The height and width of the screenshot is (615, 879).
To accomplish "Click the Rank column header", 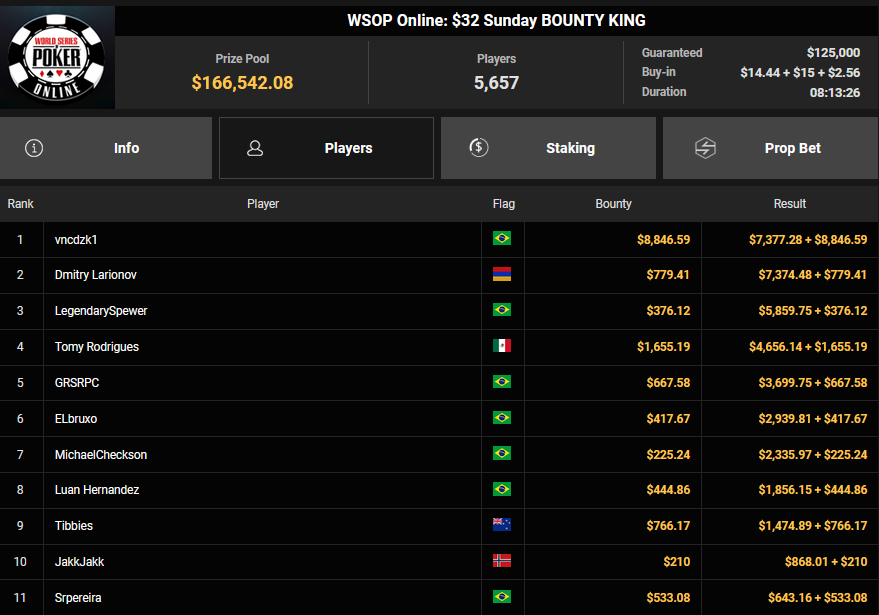I will coord(21,204).
